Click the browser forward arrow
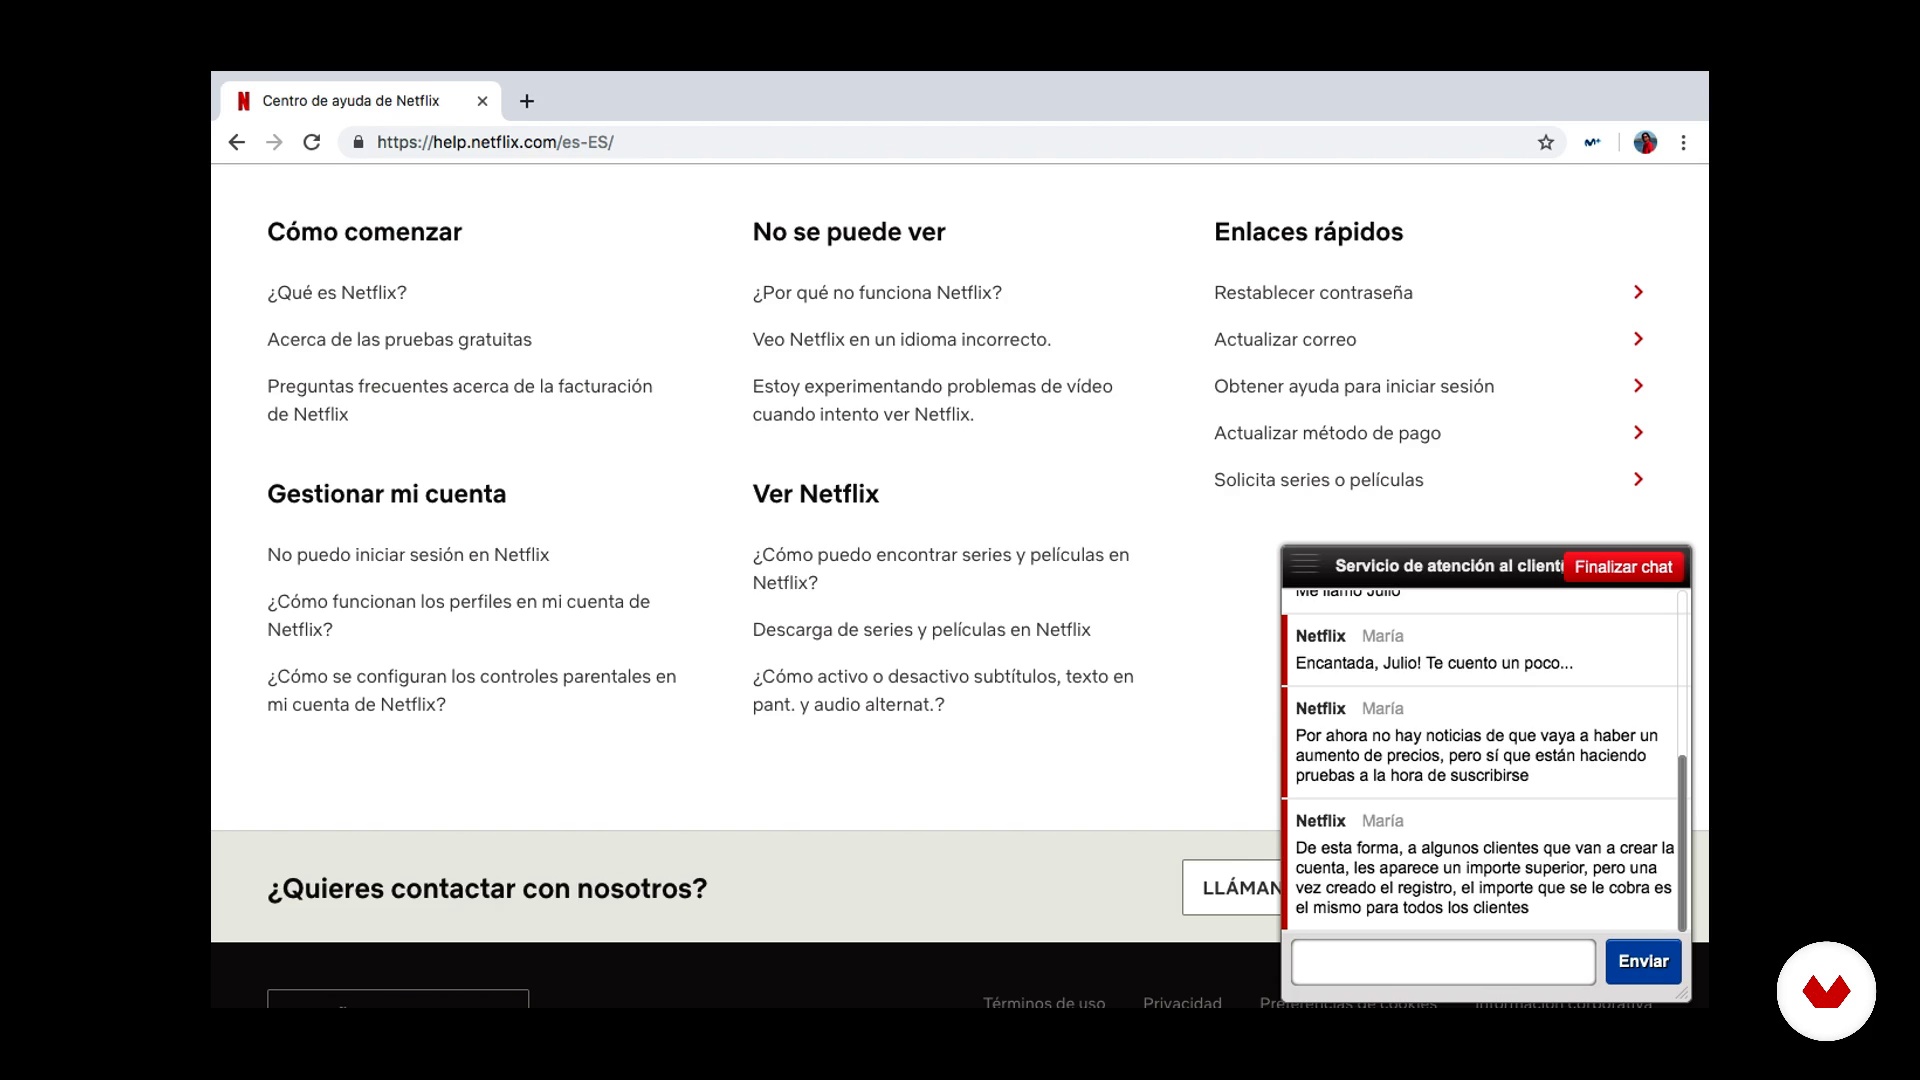This screenshot has height=1080, width=1920. coord(274,142)
